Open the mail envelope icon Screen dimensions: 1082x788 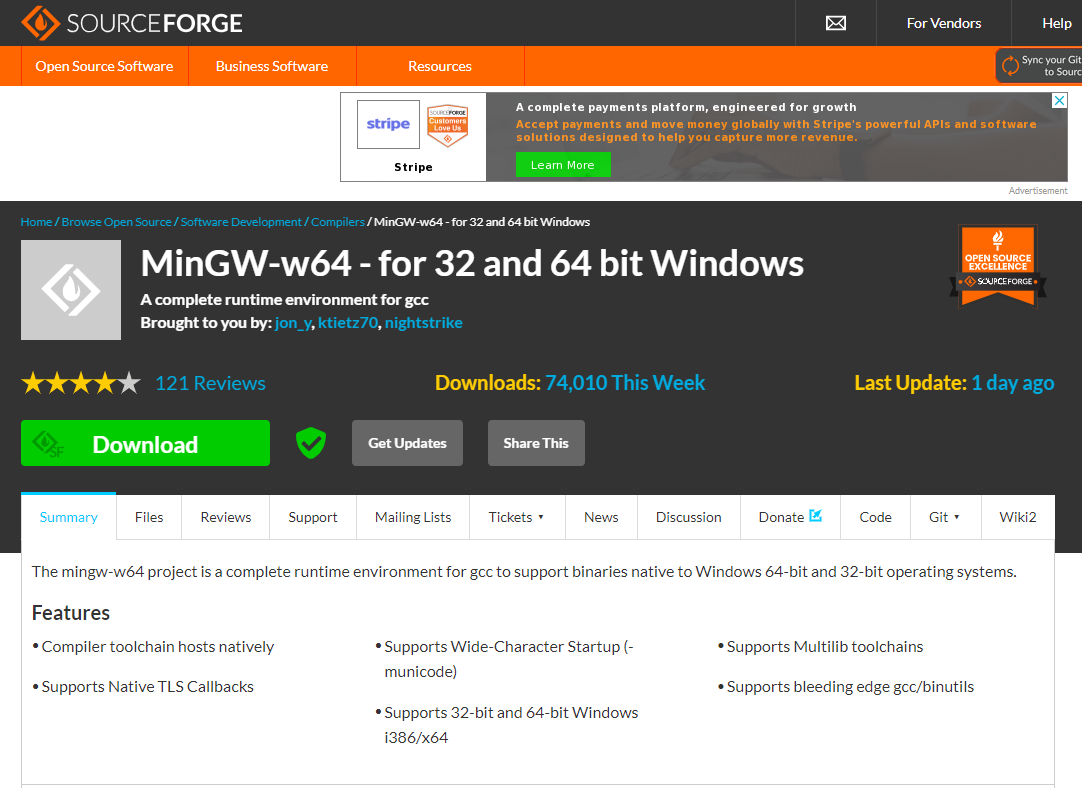836,23
